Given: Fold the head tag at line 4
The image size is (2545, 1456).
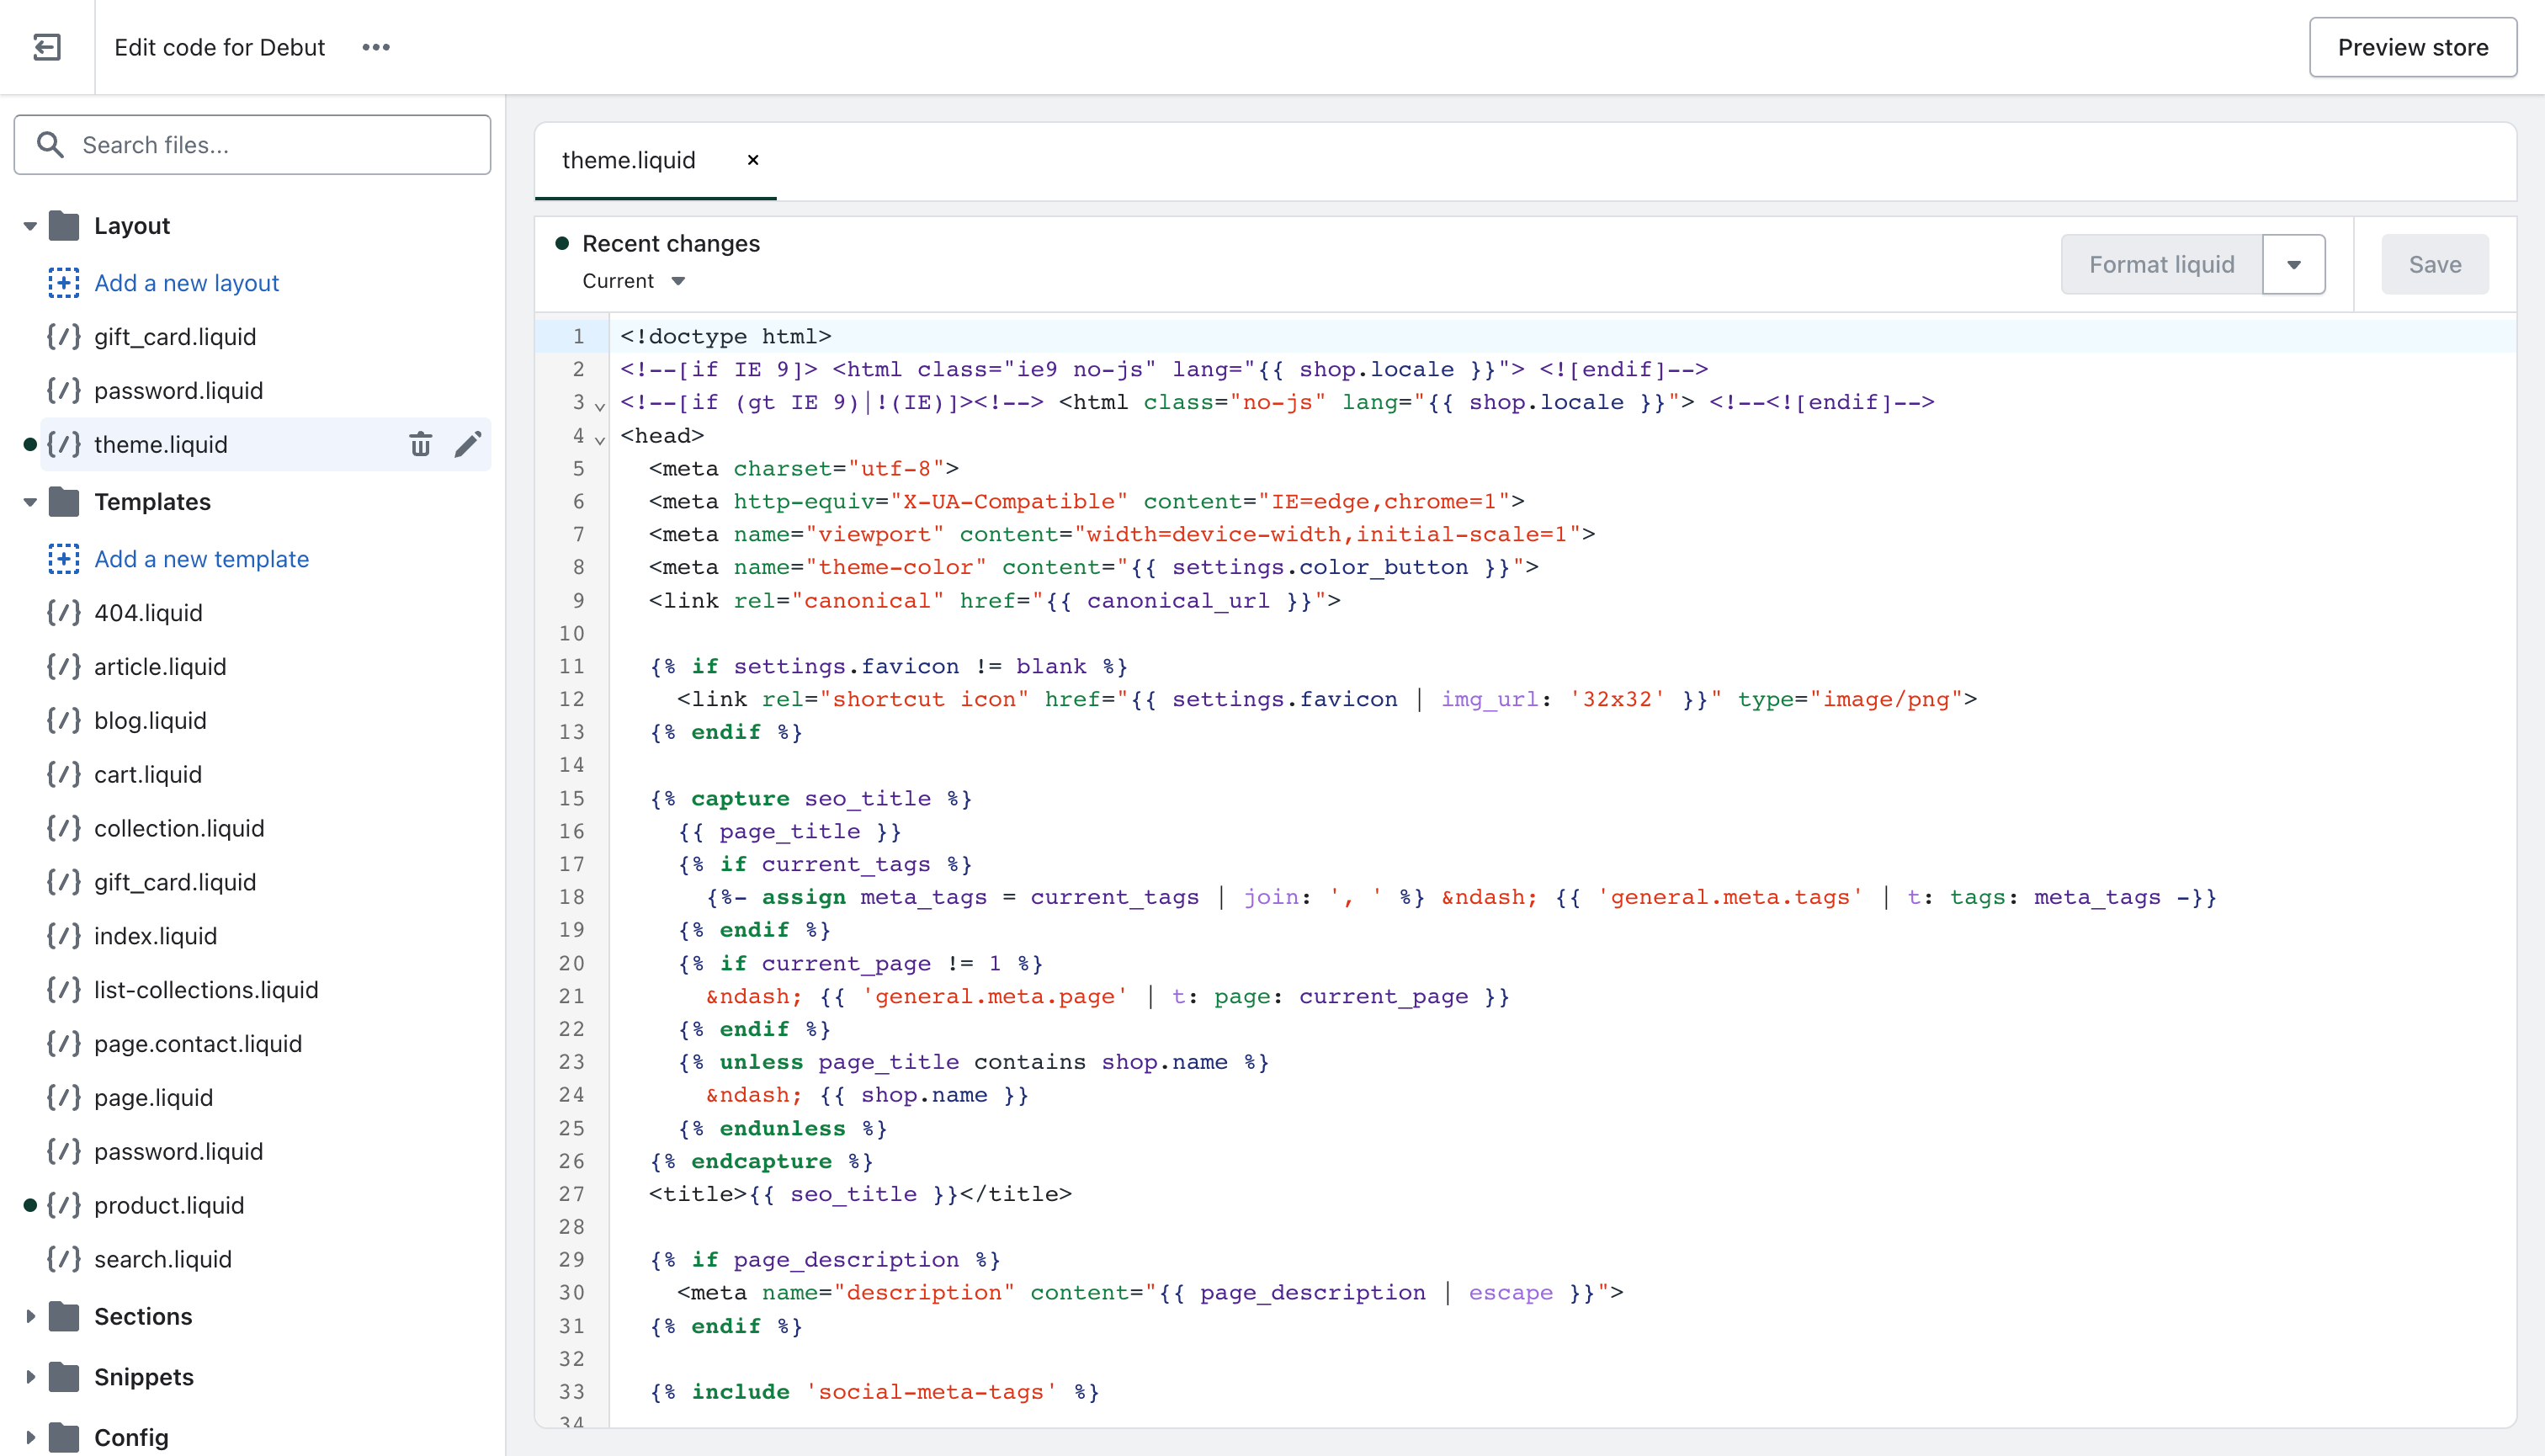Looking at the screenshot, I should (600, 439).
